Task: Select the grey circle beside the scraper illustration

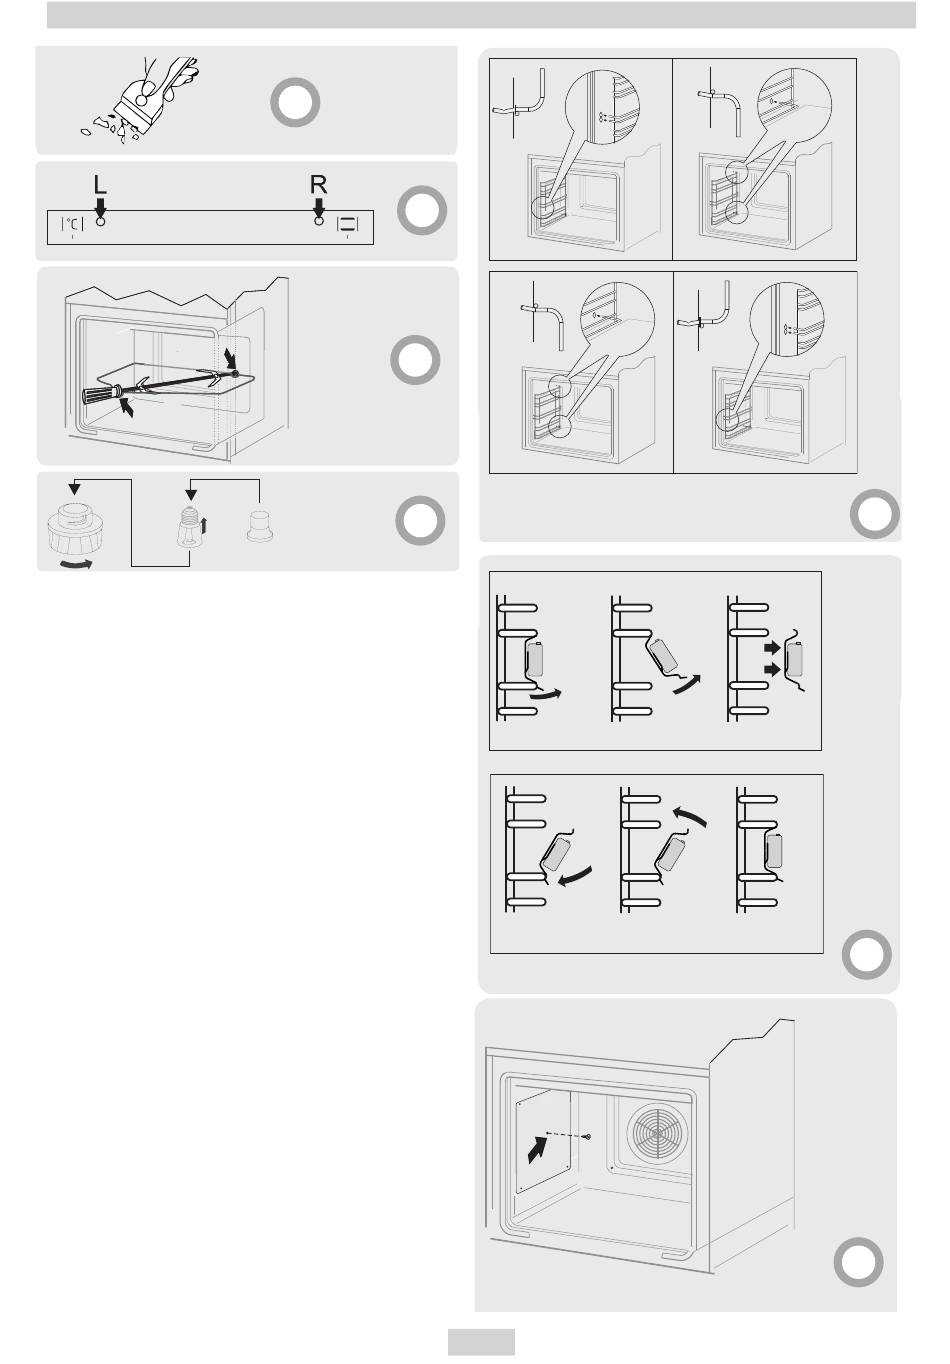Action: tap(295, 101)
